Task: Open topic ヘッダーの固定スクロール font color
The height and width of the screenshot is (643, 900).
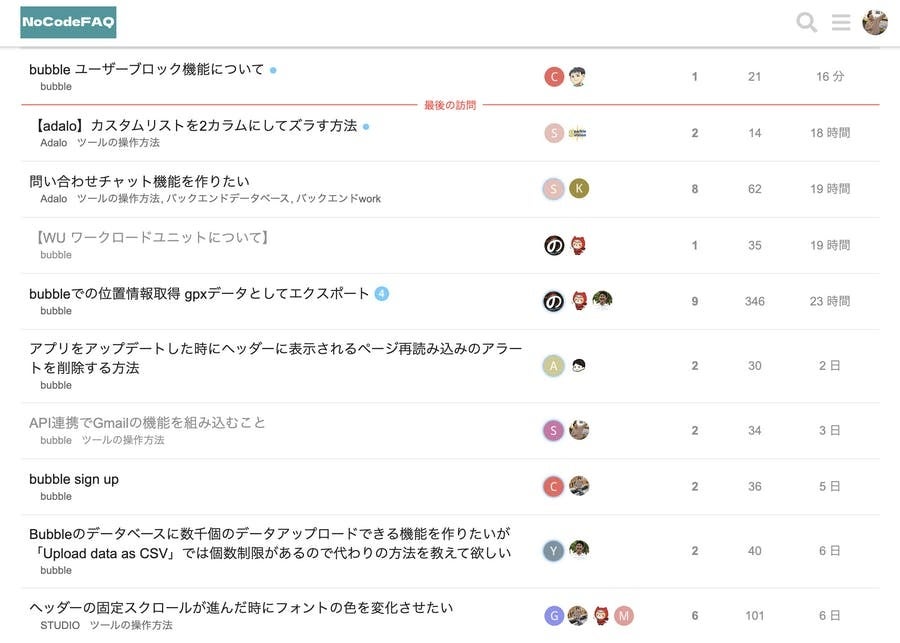Action: point(241,607)
